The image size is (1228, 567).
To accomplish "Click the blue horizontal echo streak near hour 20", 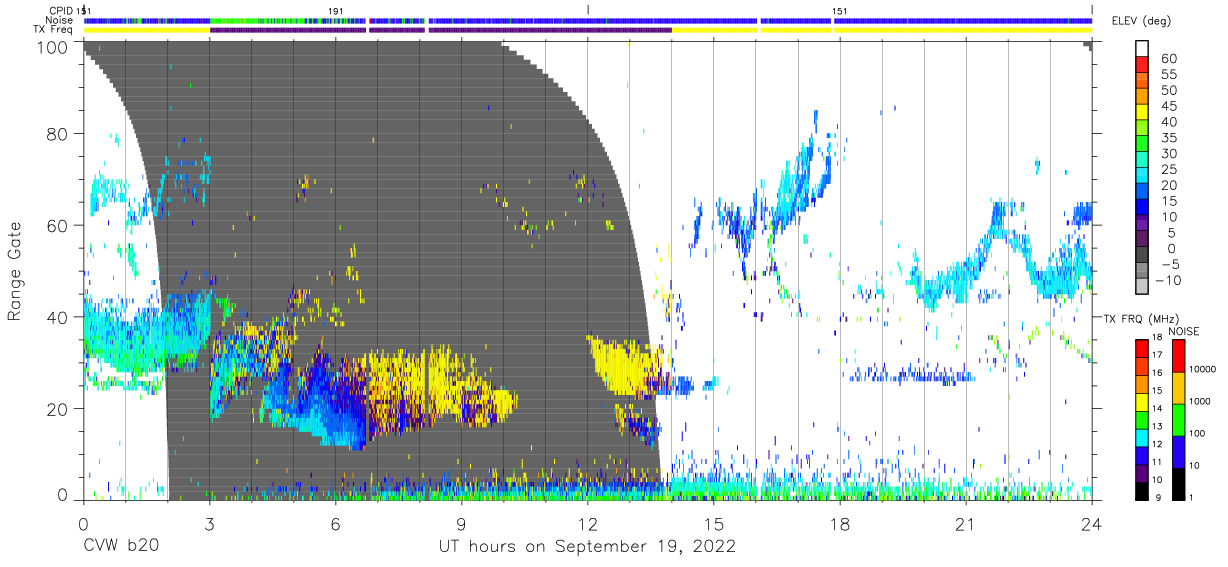I will coord(910,377).
